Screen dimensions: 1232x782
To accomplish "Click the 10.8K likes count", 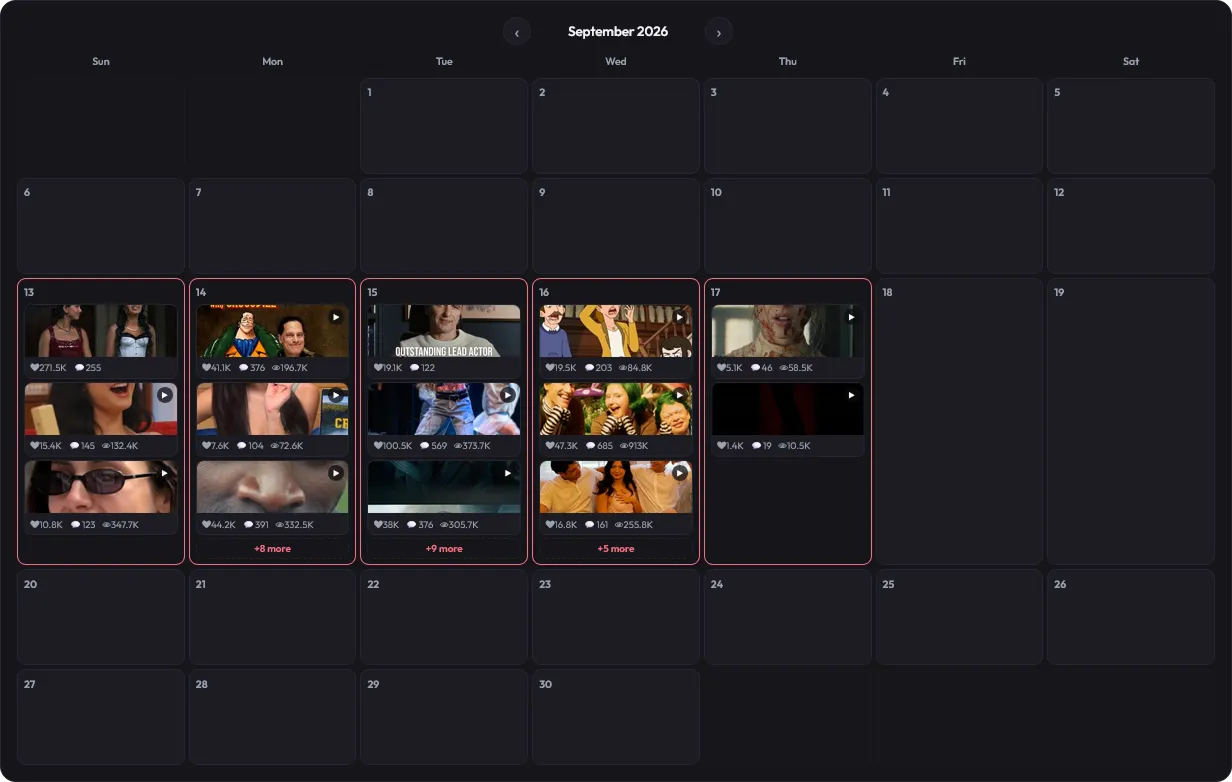I will click(52, 524).
